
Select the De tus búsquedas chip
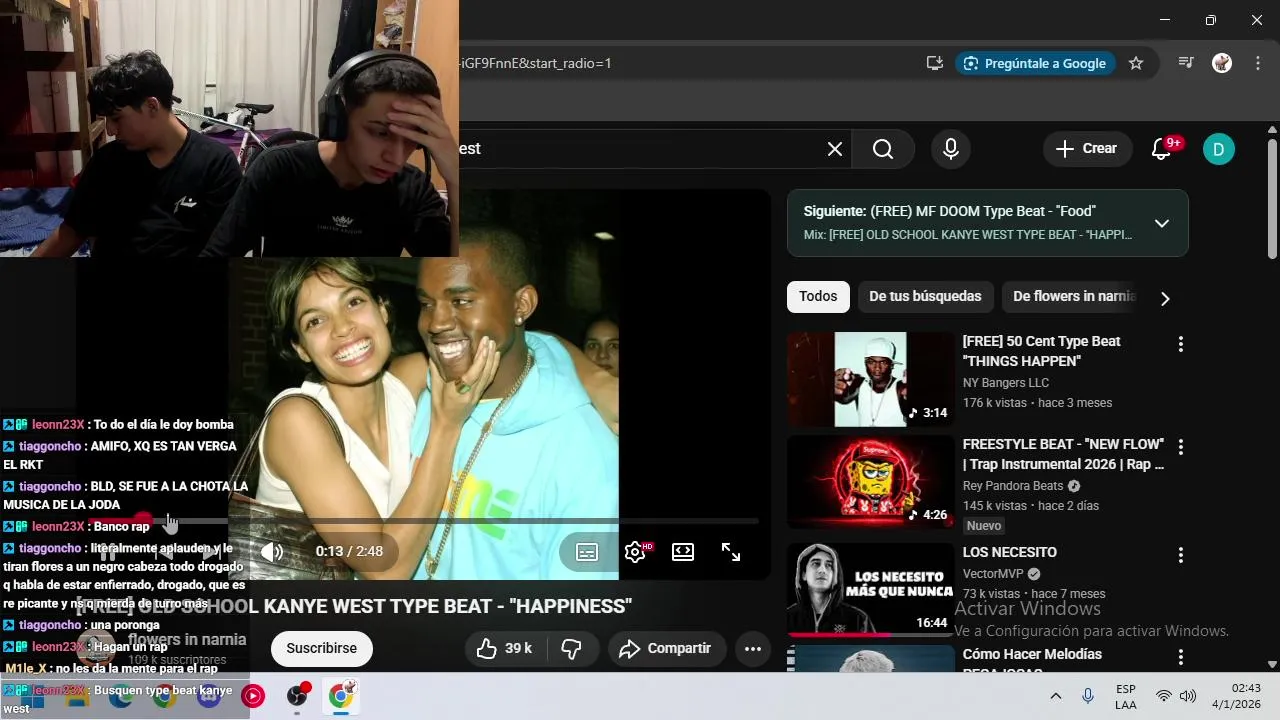[925, 297]
